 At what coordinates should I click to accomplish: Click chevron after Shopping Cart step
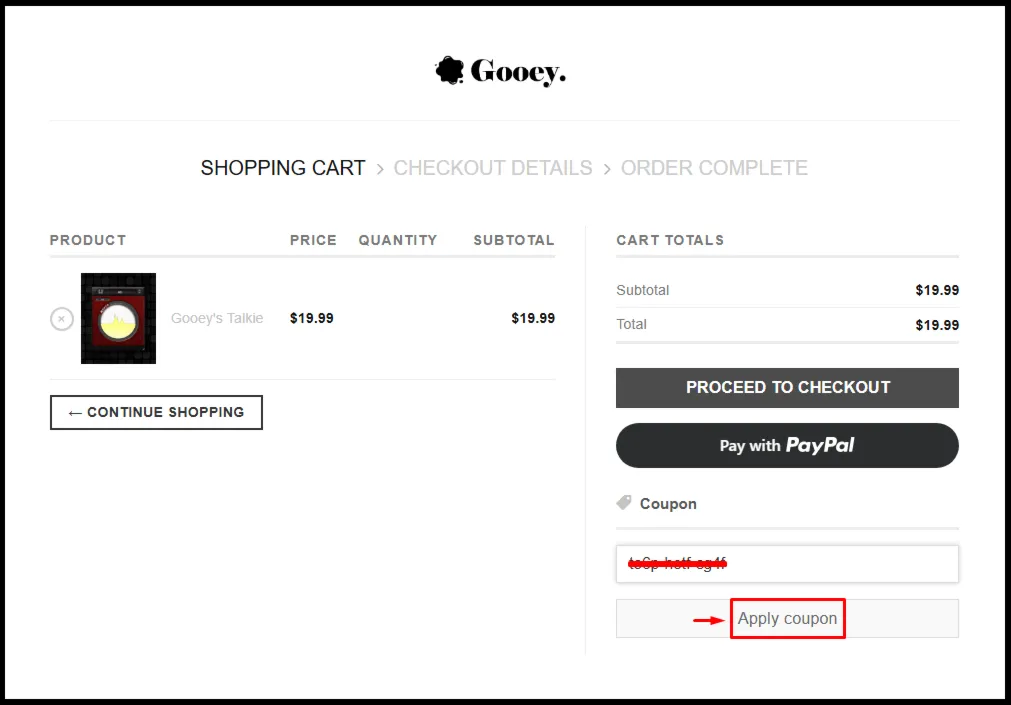(x=380, y=169)
